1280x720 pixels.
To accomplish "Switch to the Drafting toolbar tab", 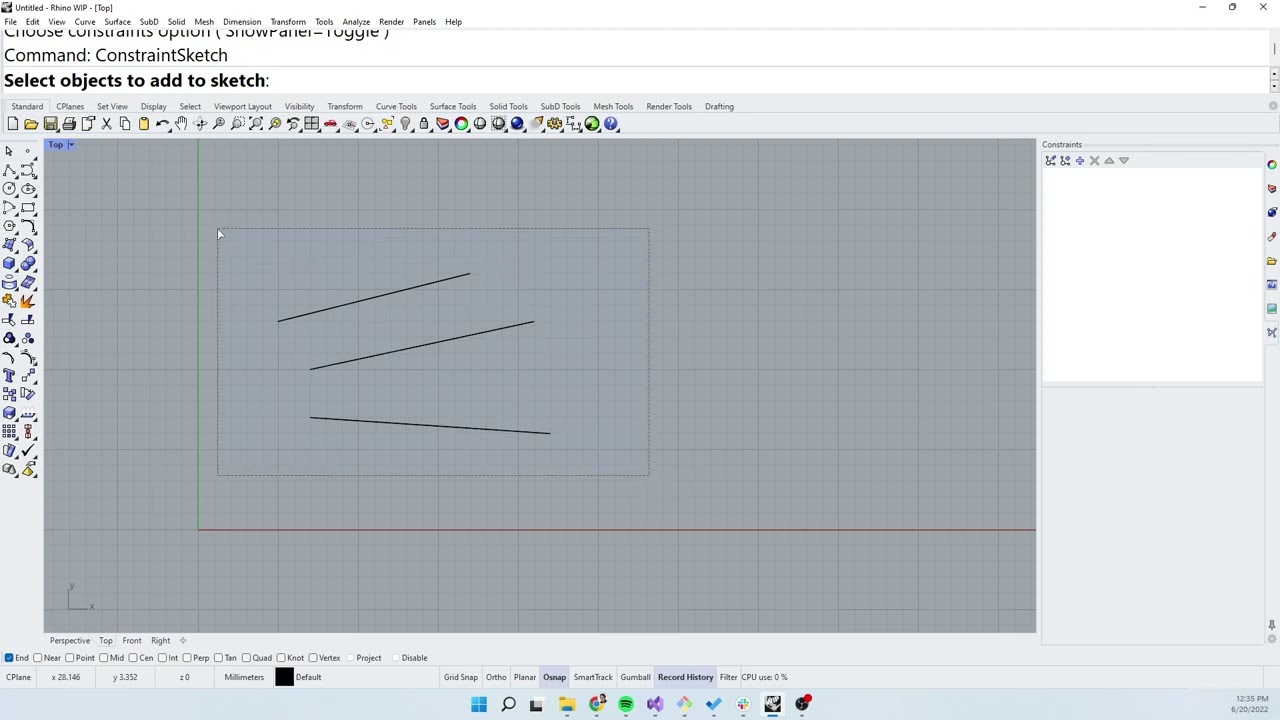I will tap(719, 107).
